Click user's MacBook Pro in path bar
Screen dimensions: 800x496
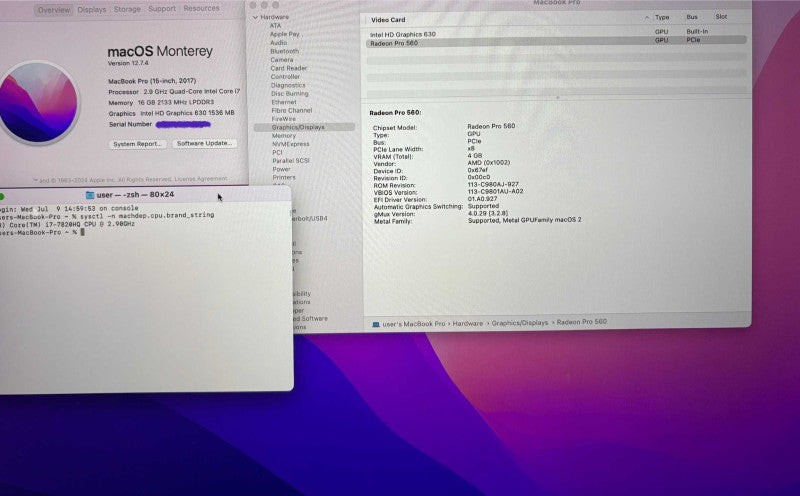pyautogui.click(x=414, y=324)
